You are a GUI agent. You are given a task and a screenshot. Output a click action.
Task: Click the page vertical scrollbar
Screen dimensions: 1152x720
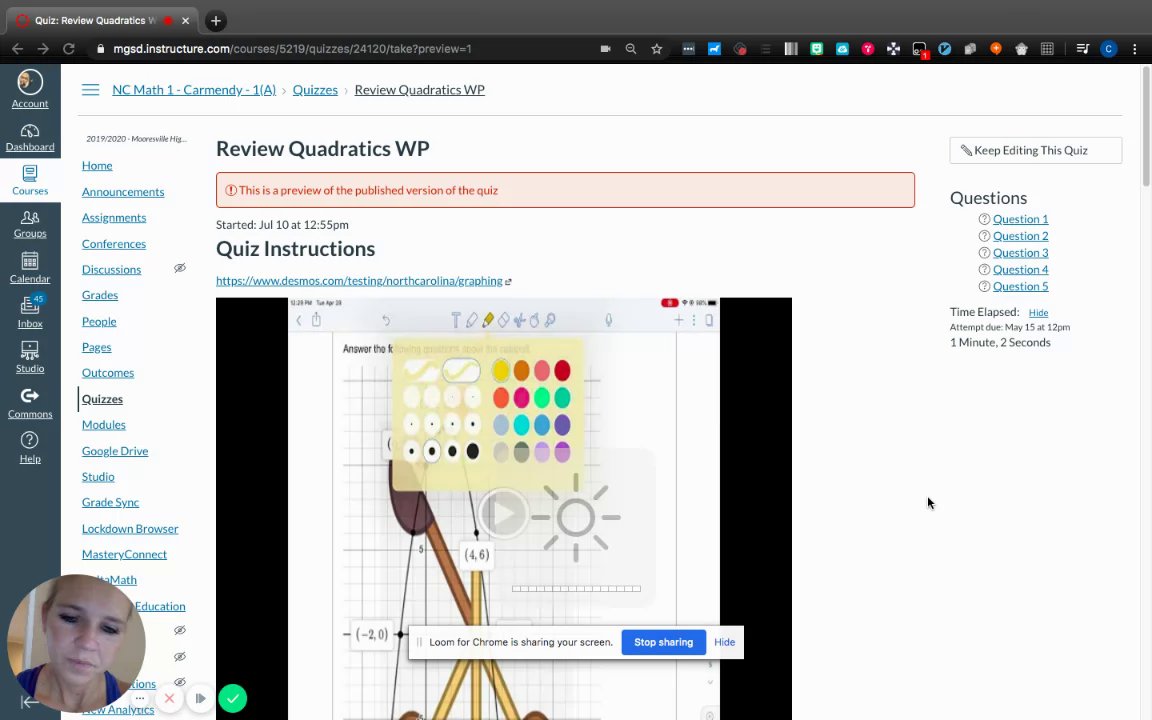pos(1146,126)
